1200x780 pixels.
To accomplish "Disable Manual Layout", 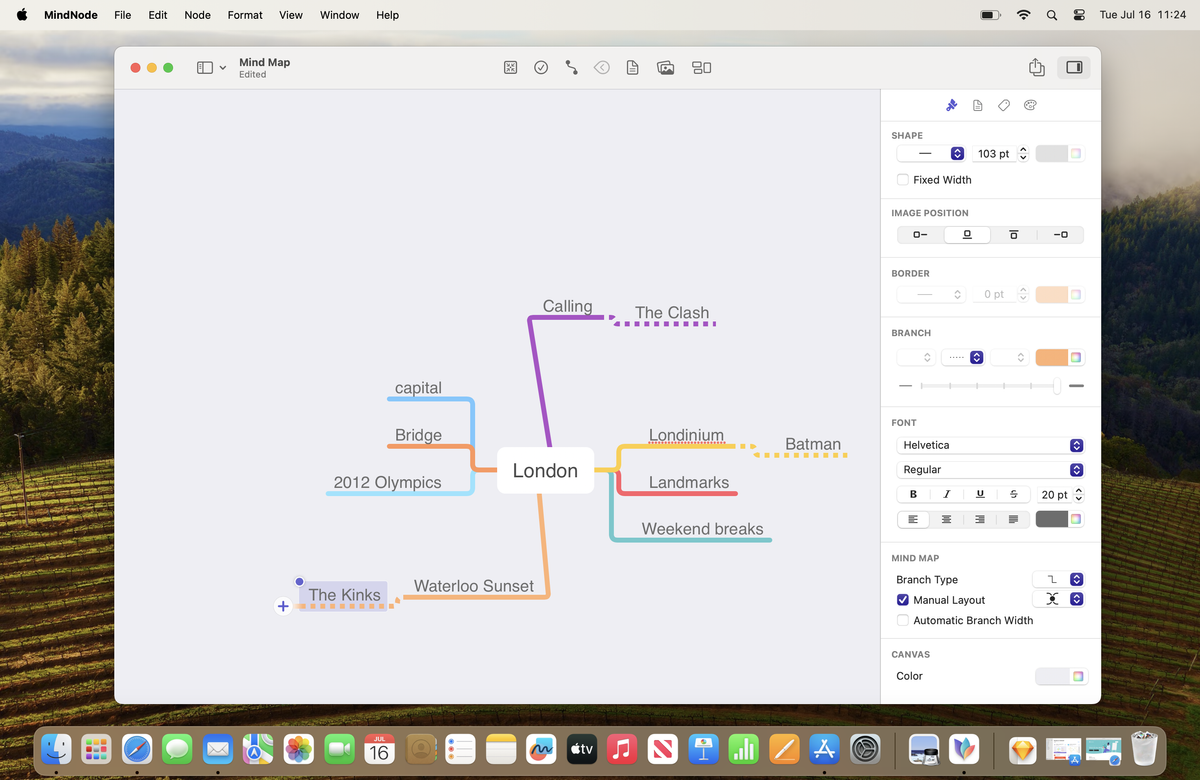I will coord(903,600).
